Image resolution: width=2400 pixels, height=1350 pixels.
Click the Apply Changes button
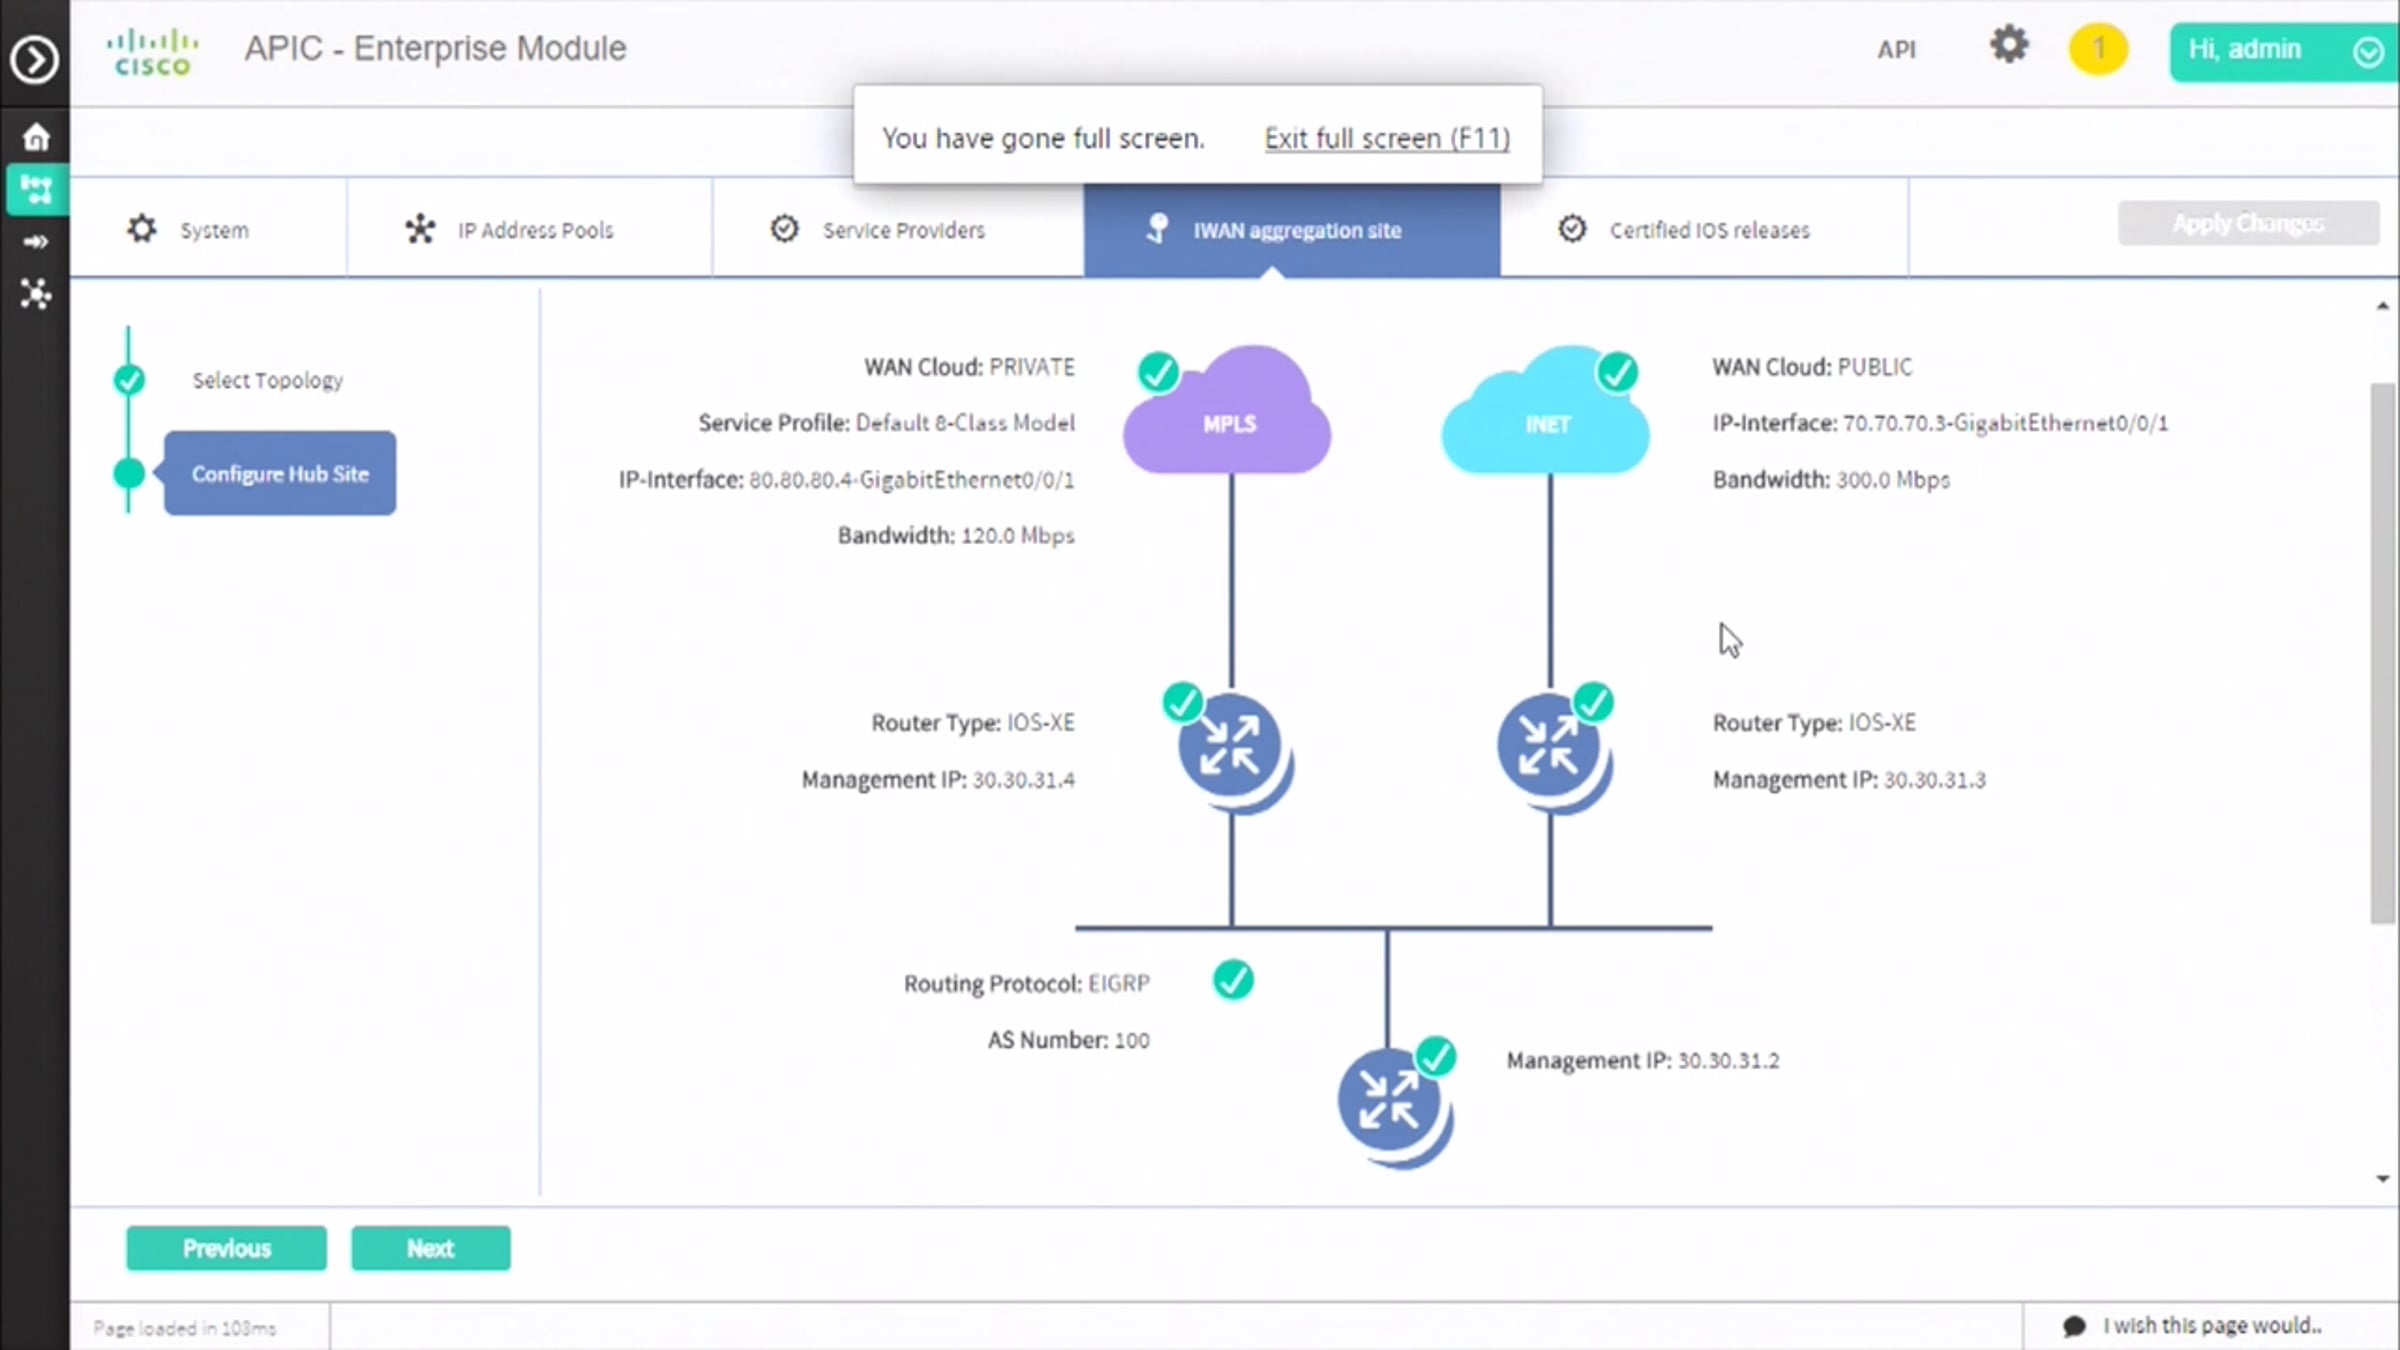pos(2248,223)
